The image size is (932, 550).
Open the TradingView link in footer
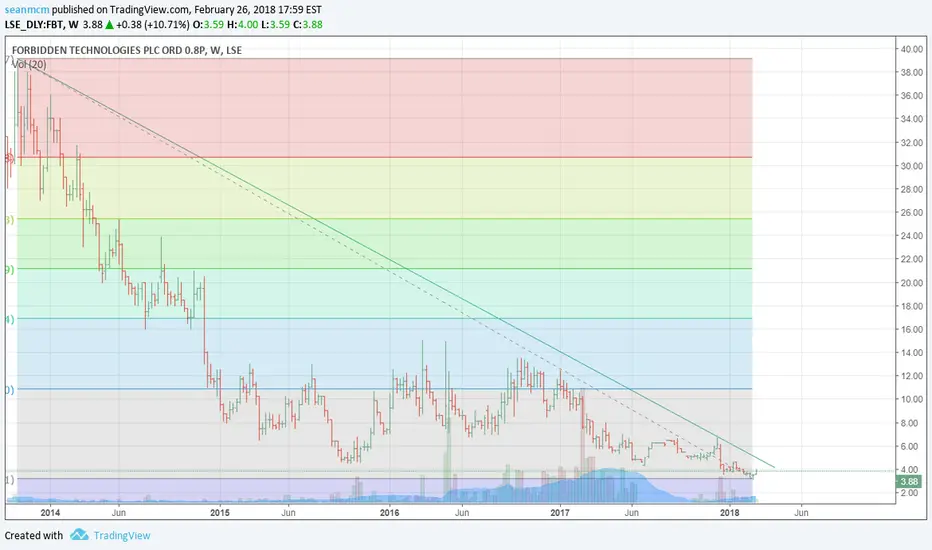pyautogui.click(x=122, y=535)
